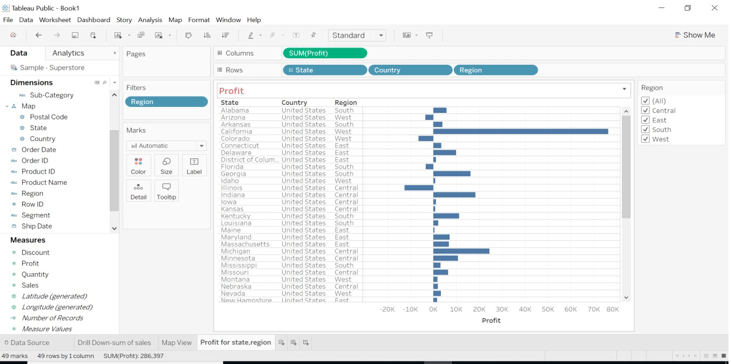Click the Presentation mode icon
This screenshot has width=731, height=364.
point(429,35)
